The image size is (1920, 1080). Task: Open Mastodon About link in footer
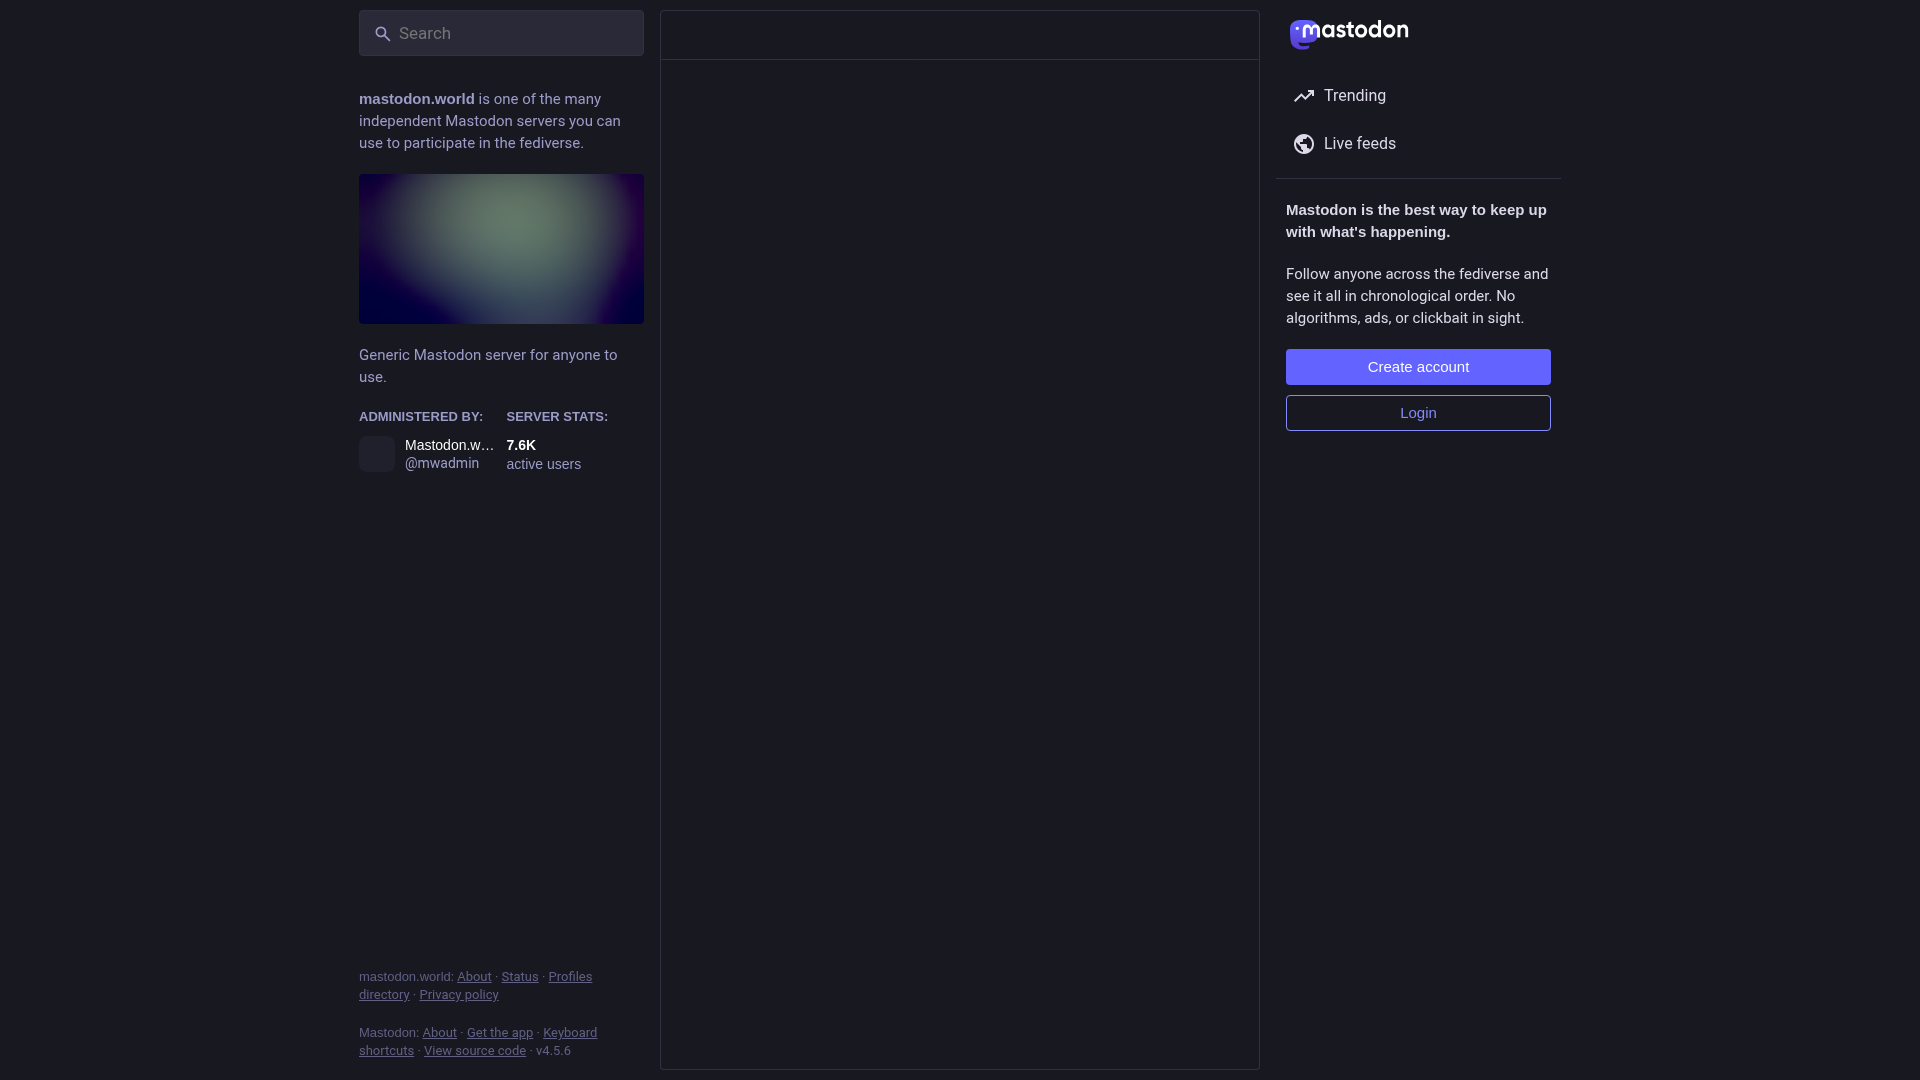(x=439, y=1033)
